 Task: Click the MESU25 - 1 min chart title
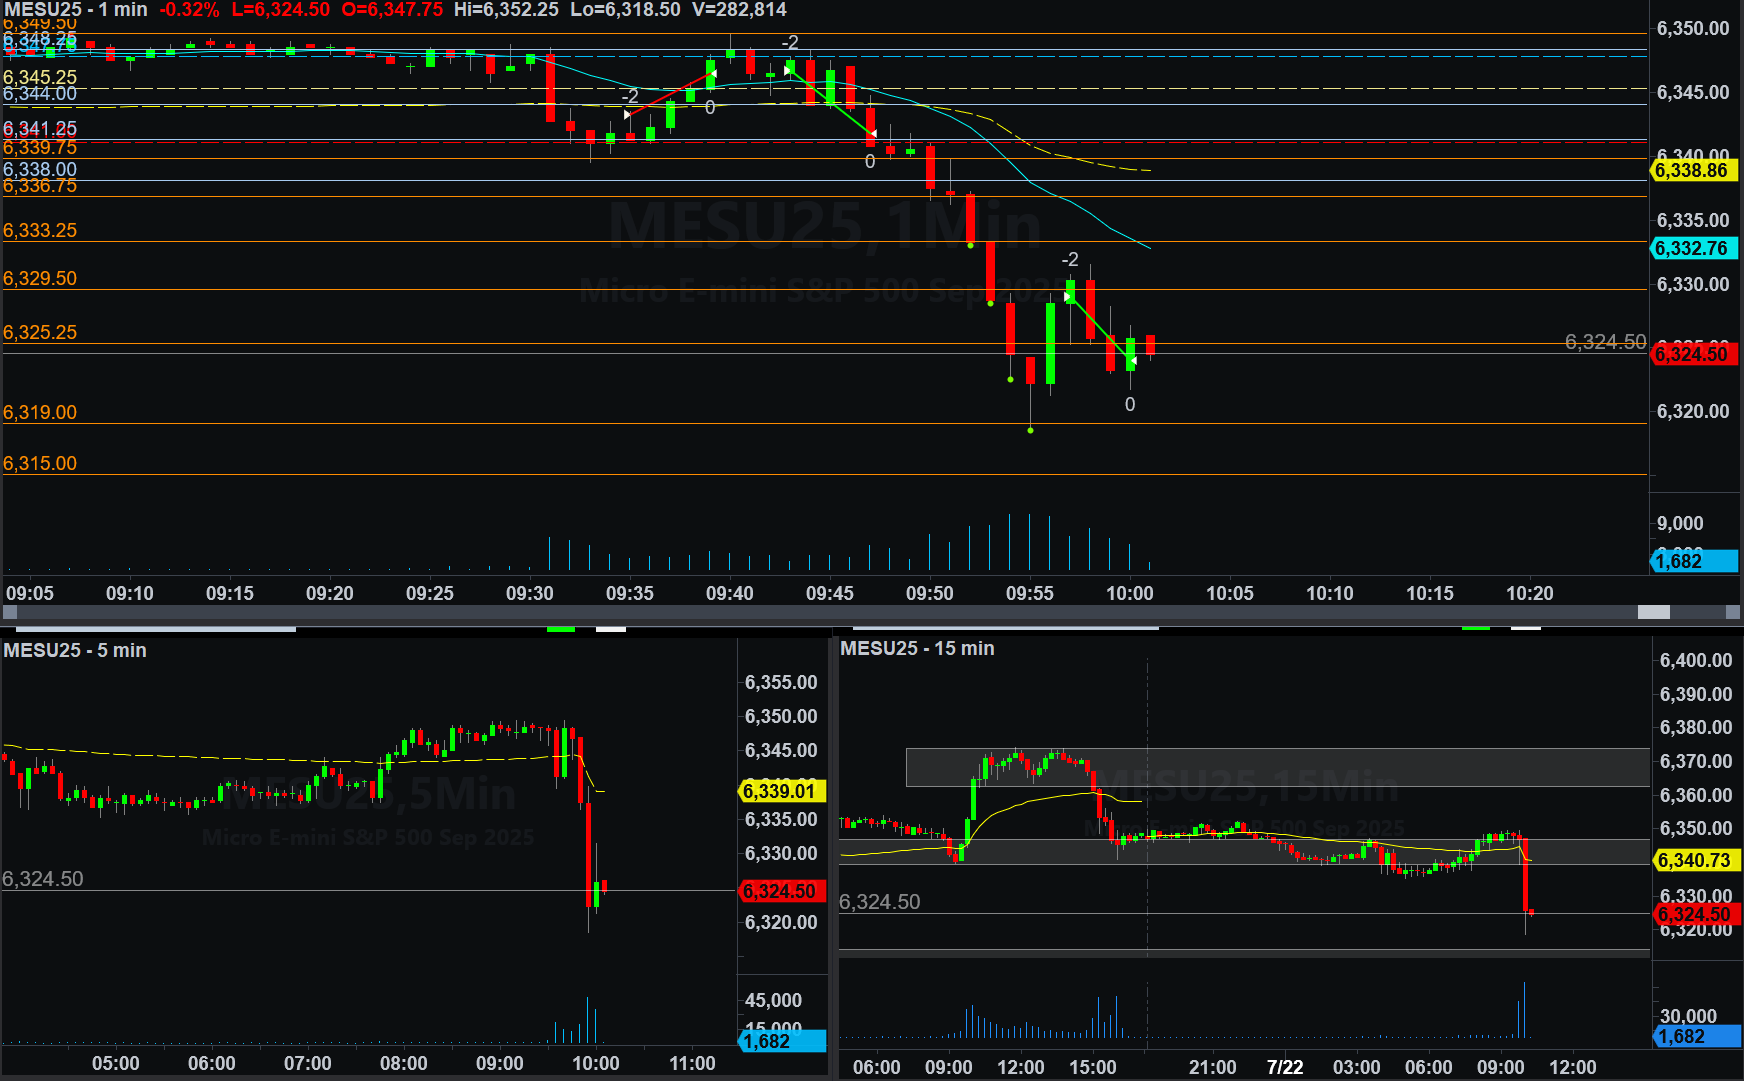tap(75, 10)
